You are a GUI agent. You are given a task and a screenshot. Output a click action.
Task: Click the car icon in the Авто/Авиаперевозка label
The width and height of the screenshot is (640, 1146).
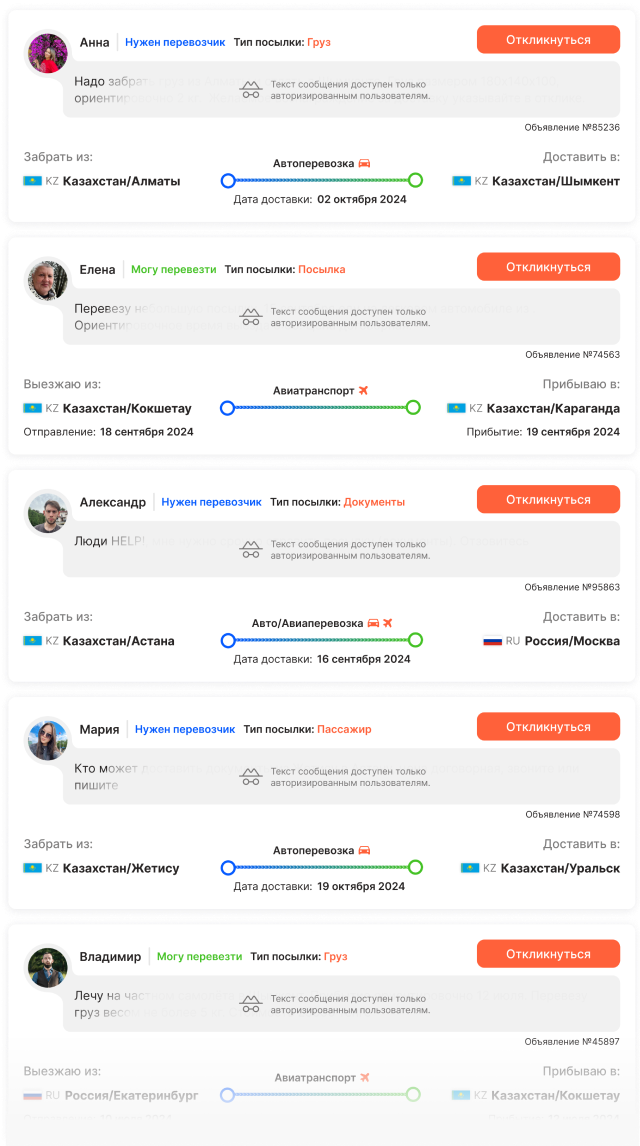(x=373, y=623)
